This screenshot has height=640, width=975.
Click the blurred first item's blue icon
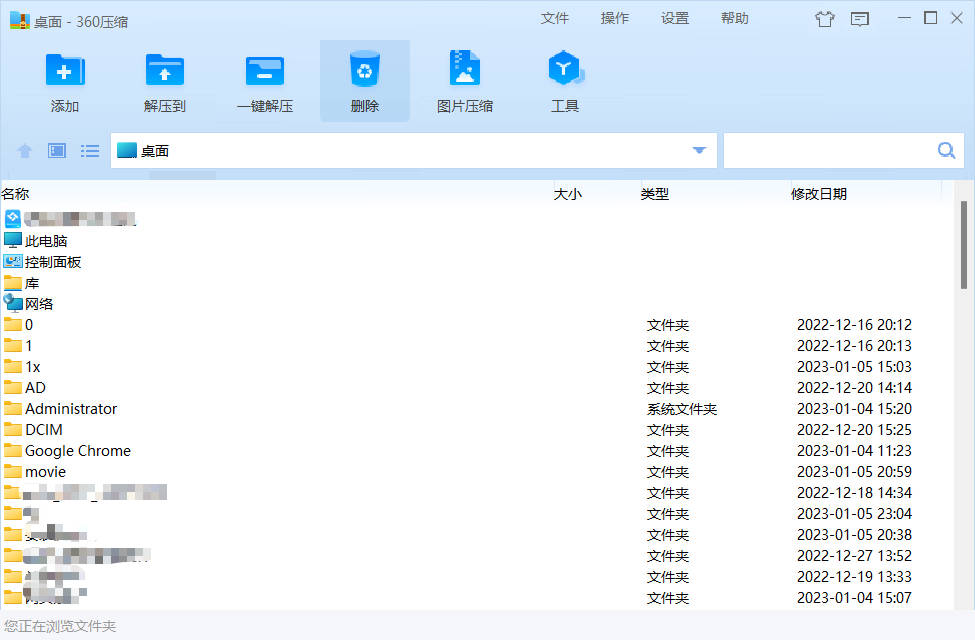click(x=13, y=218)
